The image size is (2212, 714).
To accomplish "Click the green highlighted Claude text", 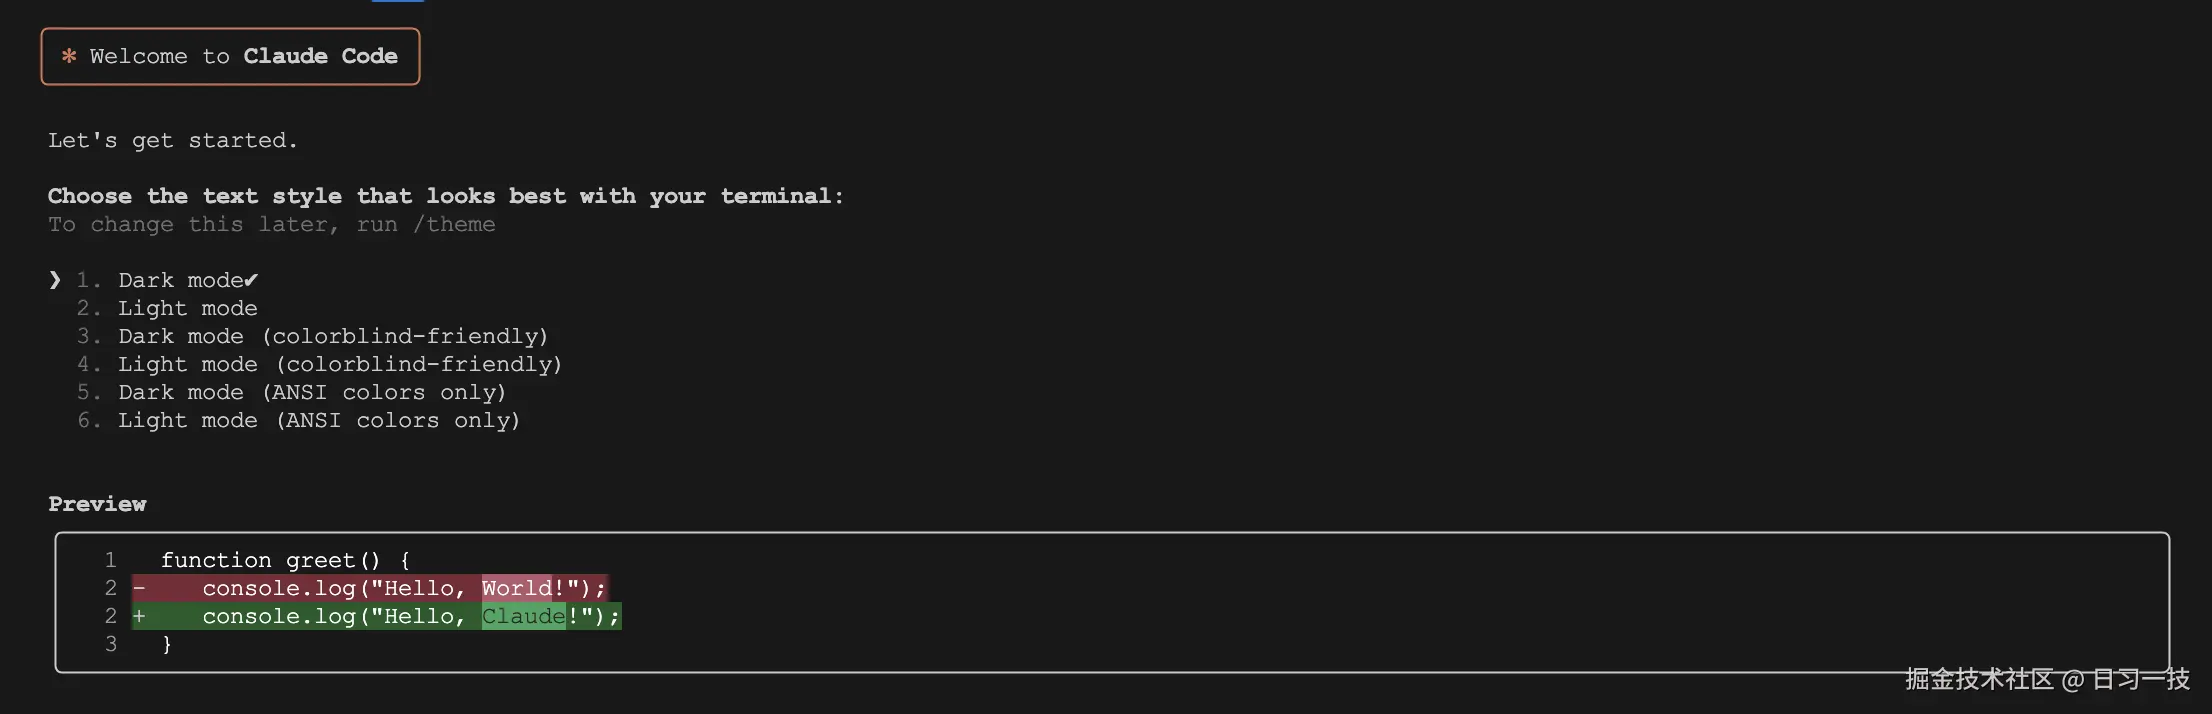I will (523, 616).
